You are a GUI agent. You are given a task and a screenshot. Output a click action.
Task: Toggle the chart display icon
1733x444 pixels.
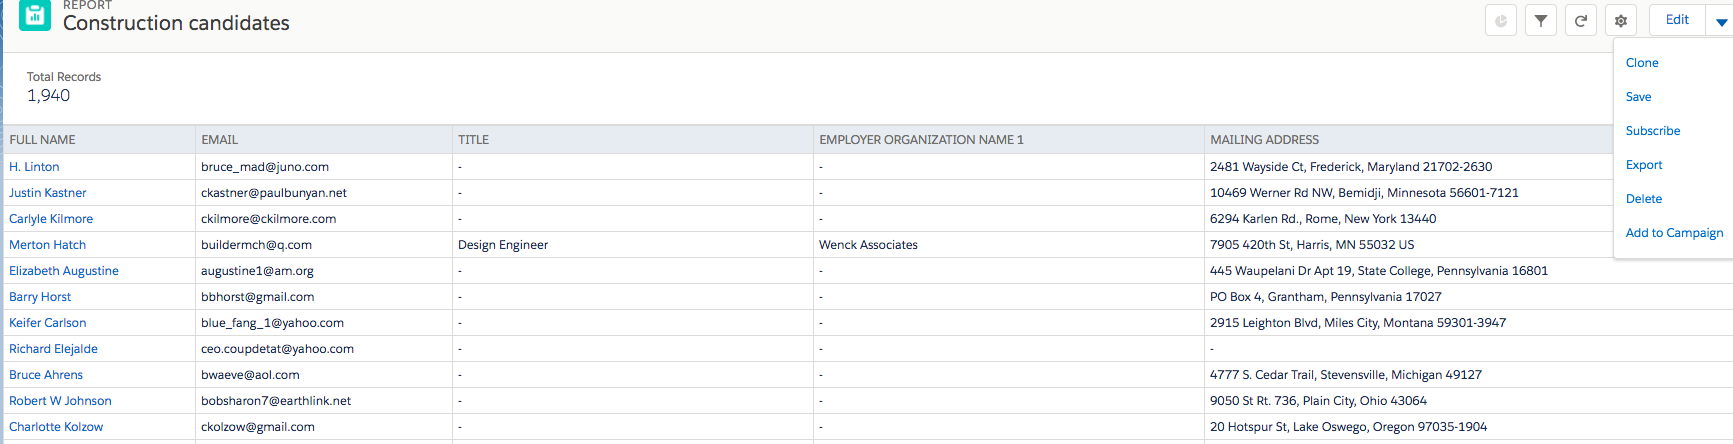1501,20
